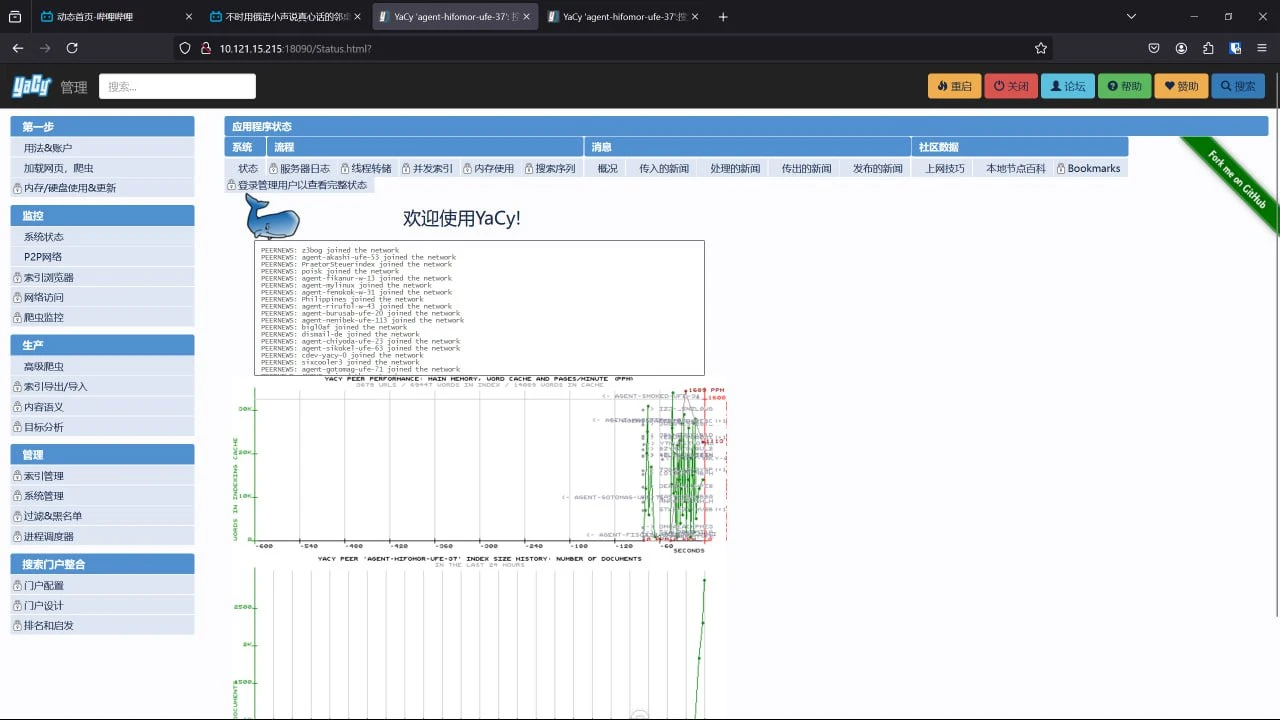Viewport: 1280px width, 720px height.
Task: Open 加载网页, 爬虫 in the sidebar
Action: pyautogui.click(x=102, y=168)
